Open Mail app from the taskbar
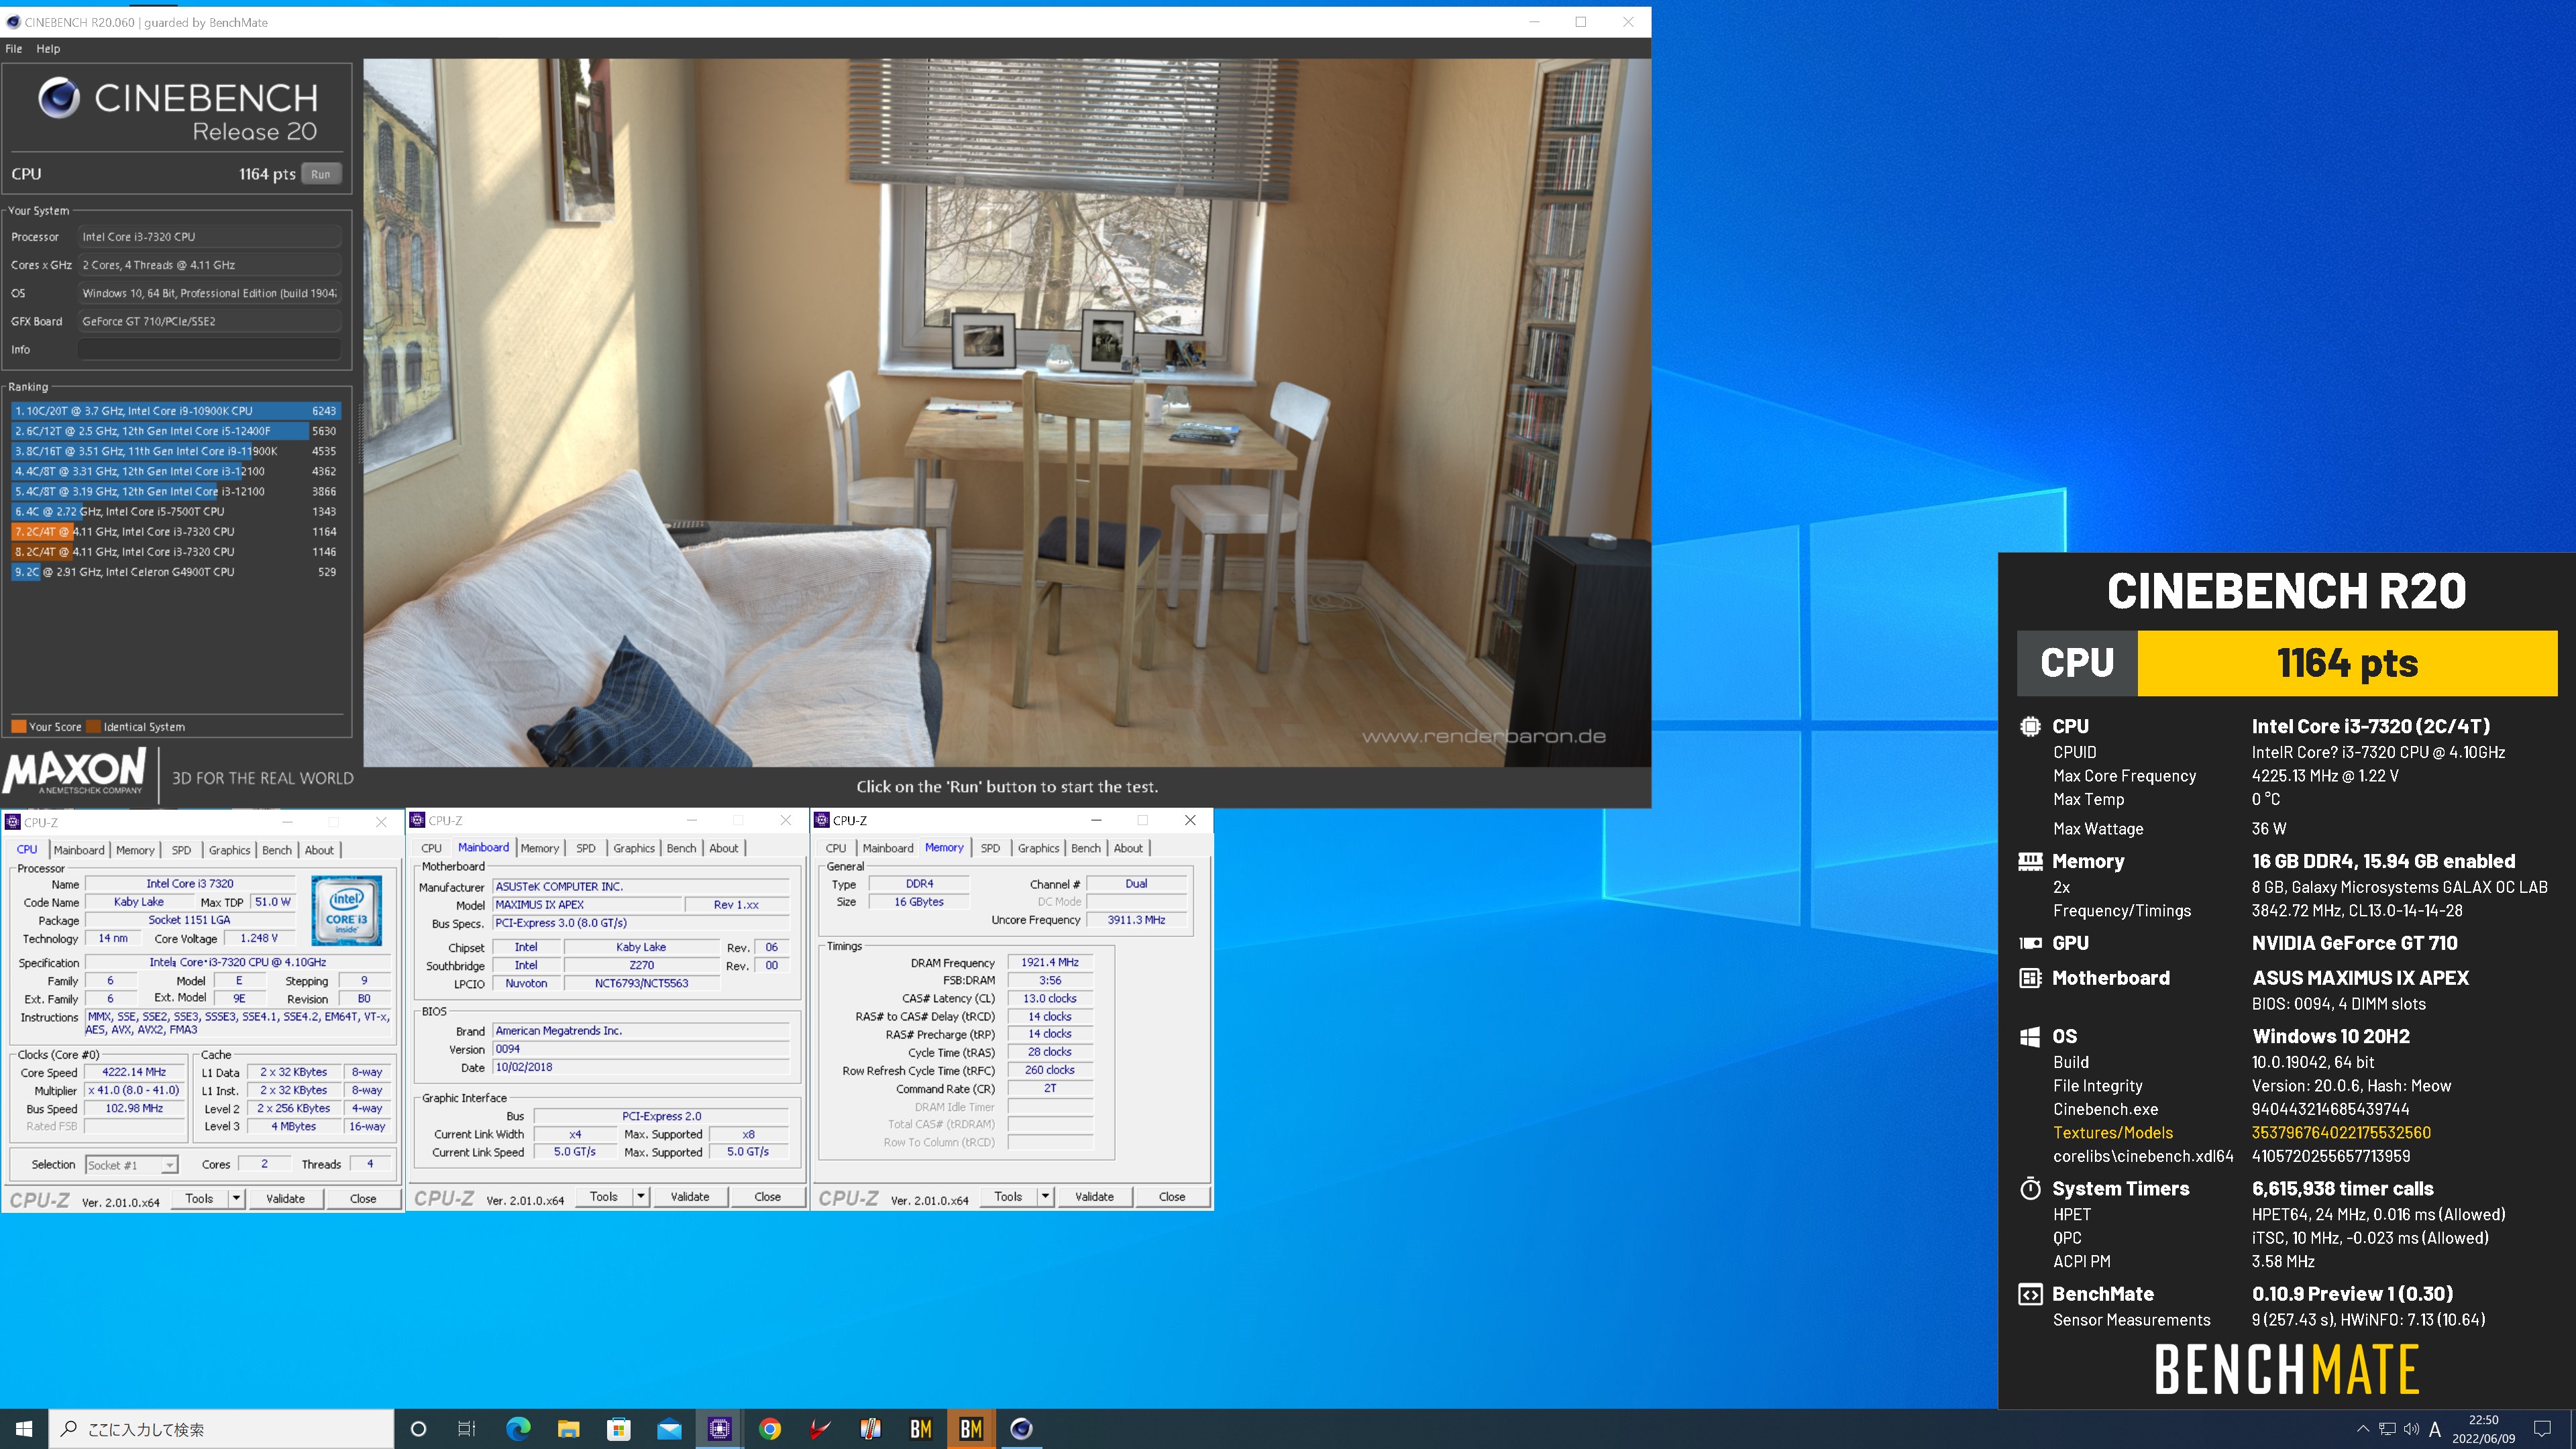The image size is (2576, 1449). (x=669, y=1429)
